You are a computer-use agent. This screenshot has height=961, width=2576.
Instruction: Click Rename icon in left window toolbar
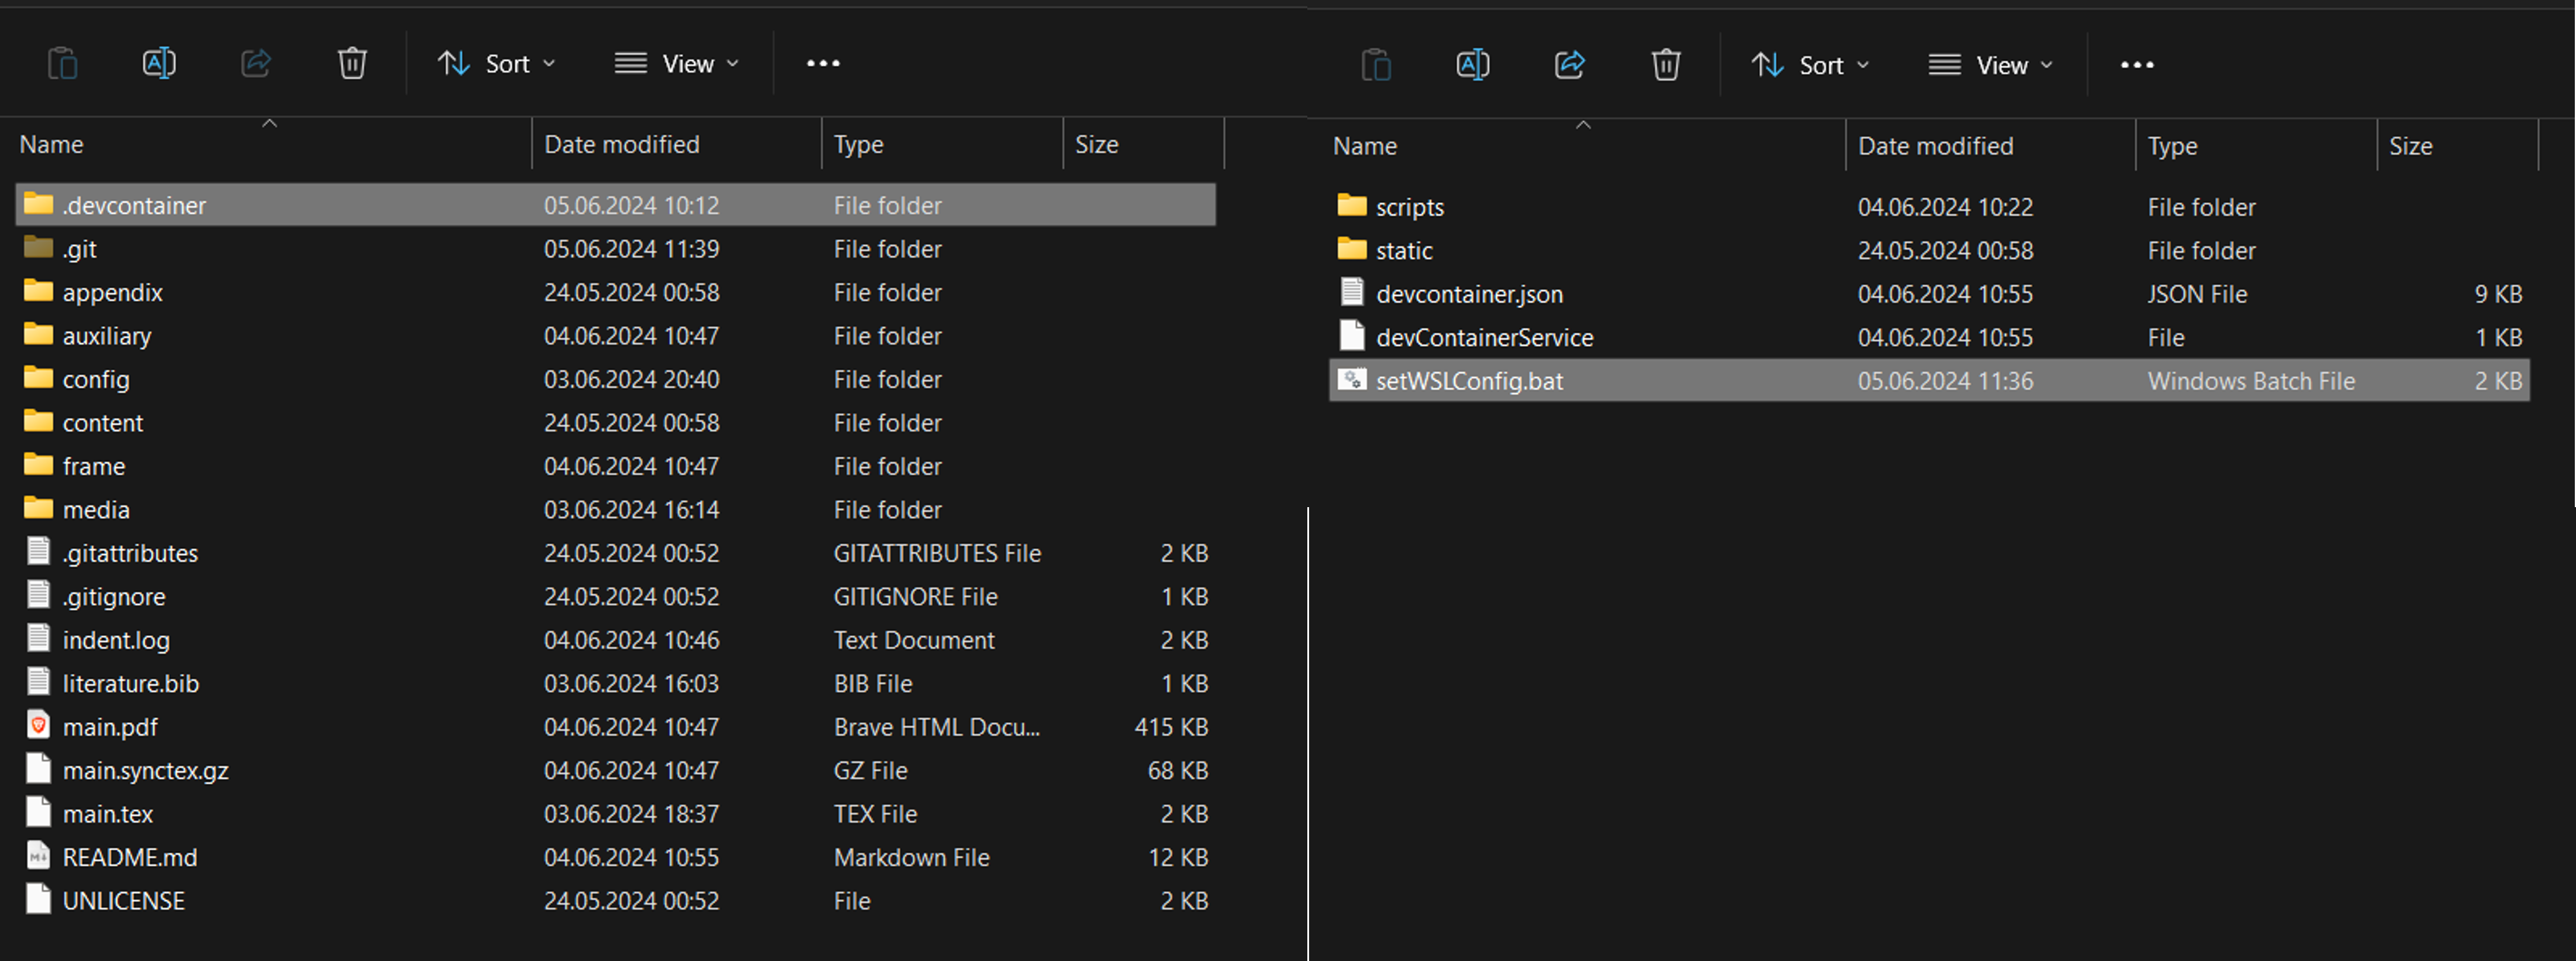click(159, 64)
